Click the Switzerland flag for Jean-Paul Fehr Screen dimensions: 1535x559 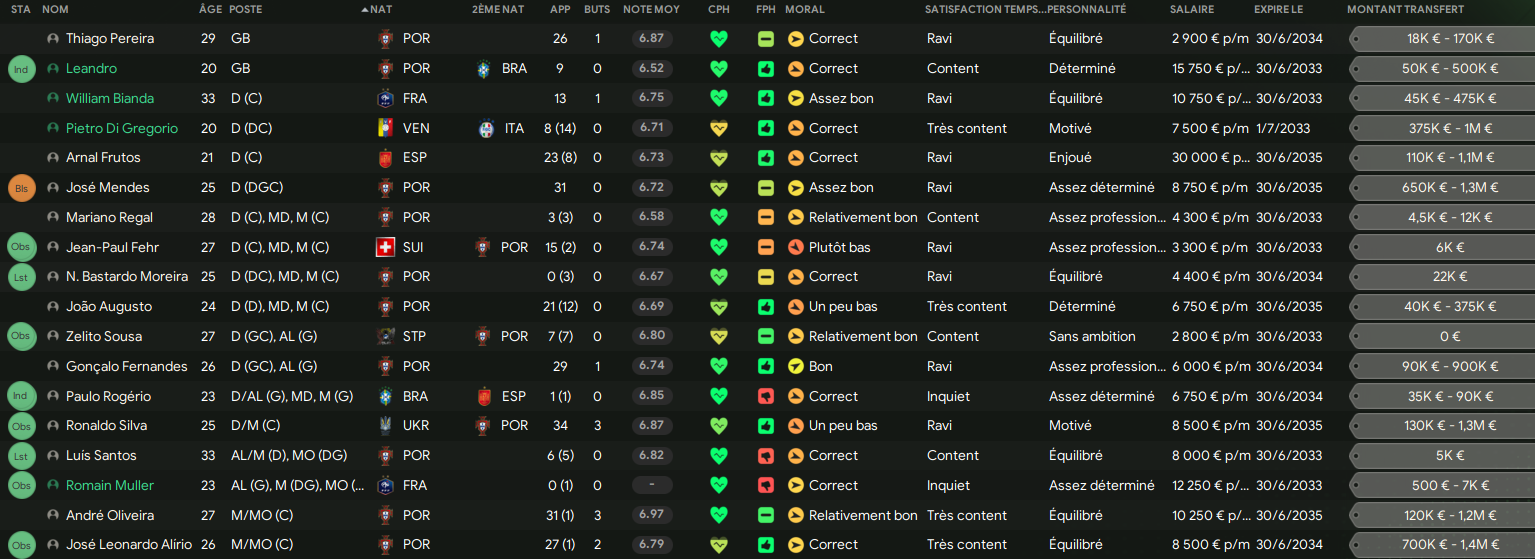[385, 247]
